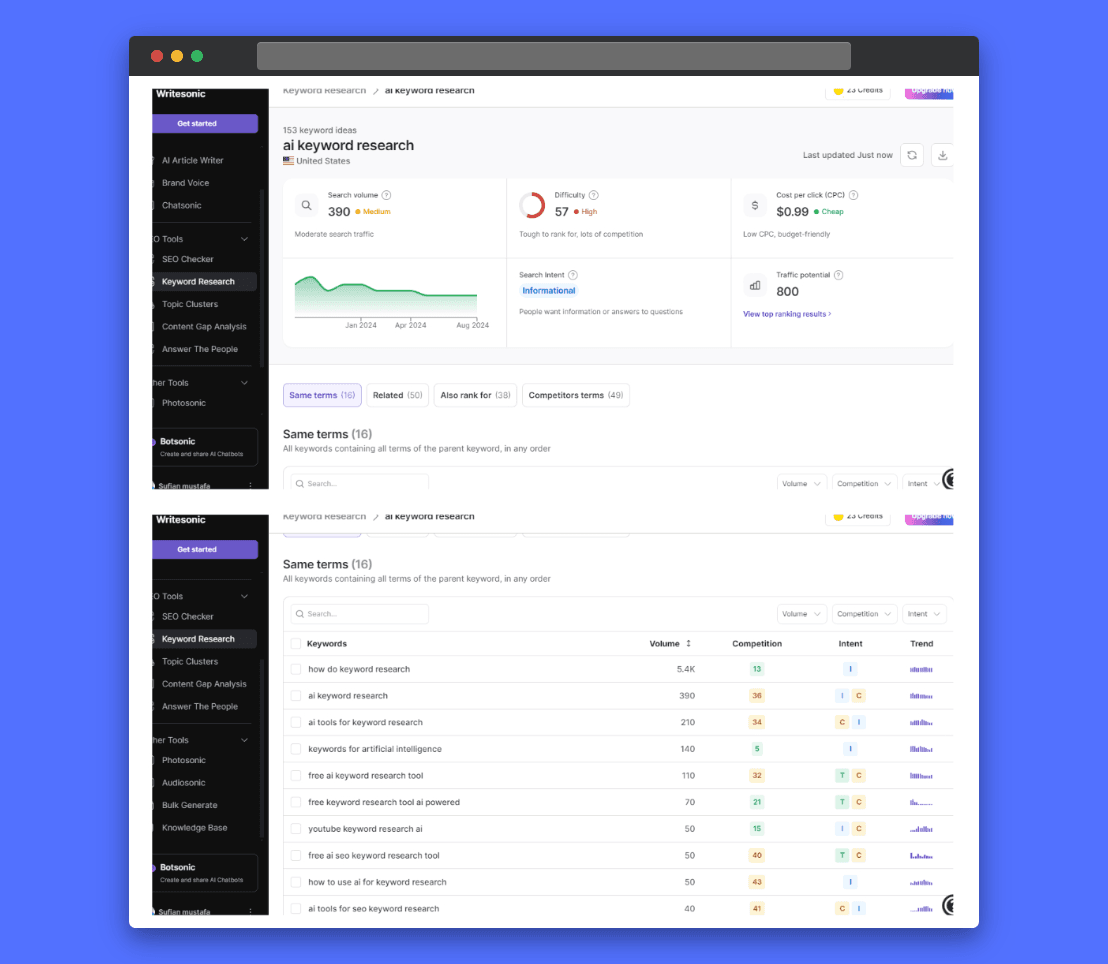Image resolution: width=1108 pixels, height=964 pixels.
Task: Open Sufian mustafa account options menu in lower sidebar
Action: [250, 911]
